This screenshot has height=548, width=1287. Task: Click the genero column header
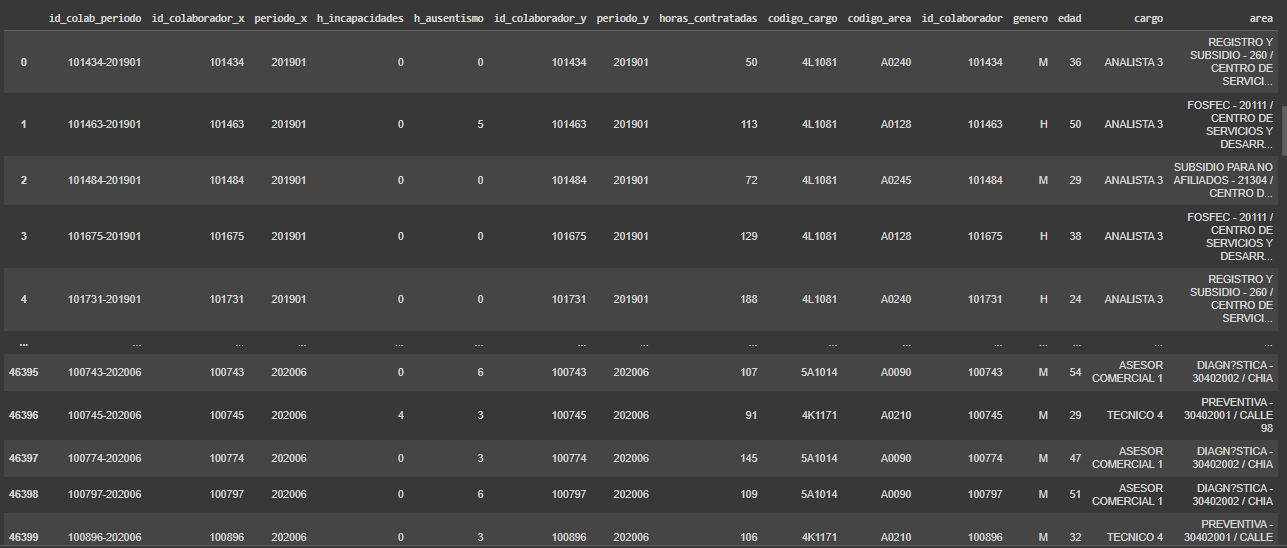click(1030, 18)
